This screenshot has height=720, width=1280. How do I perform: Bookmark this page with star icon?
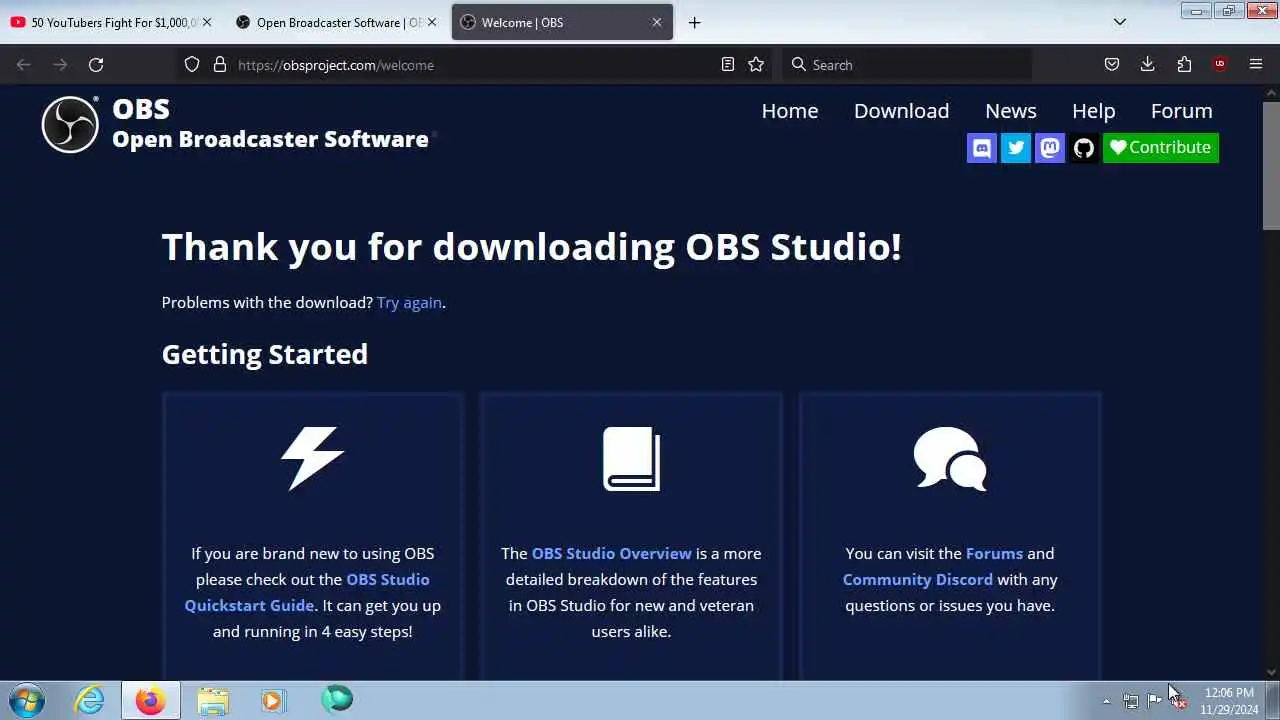[756, 64]
